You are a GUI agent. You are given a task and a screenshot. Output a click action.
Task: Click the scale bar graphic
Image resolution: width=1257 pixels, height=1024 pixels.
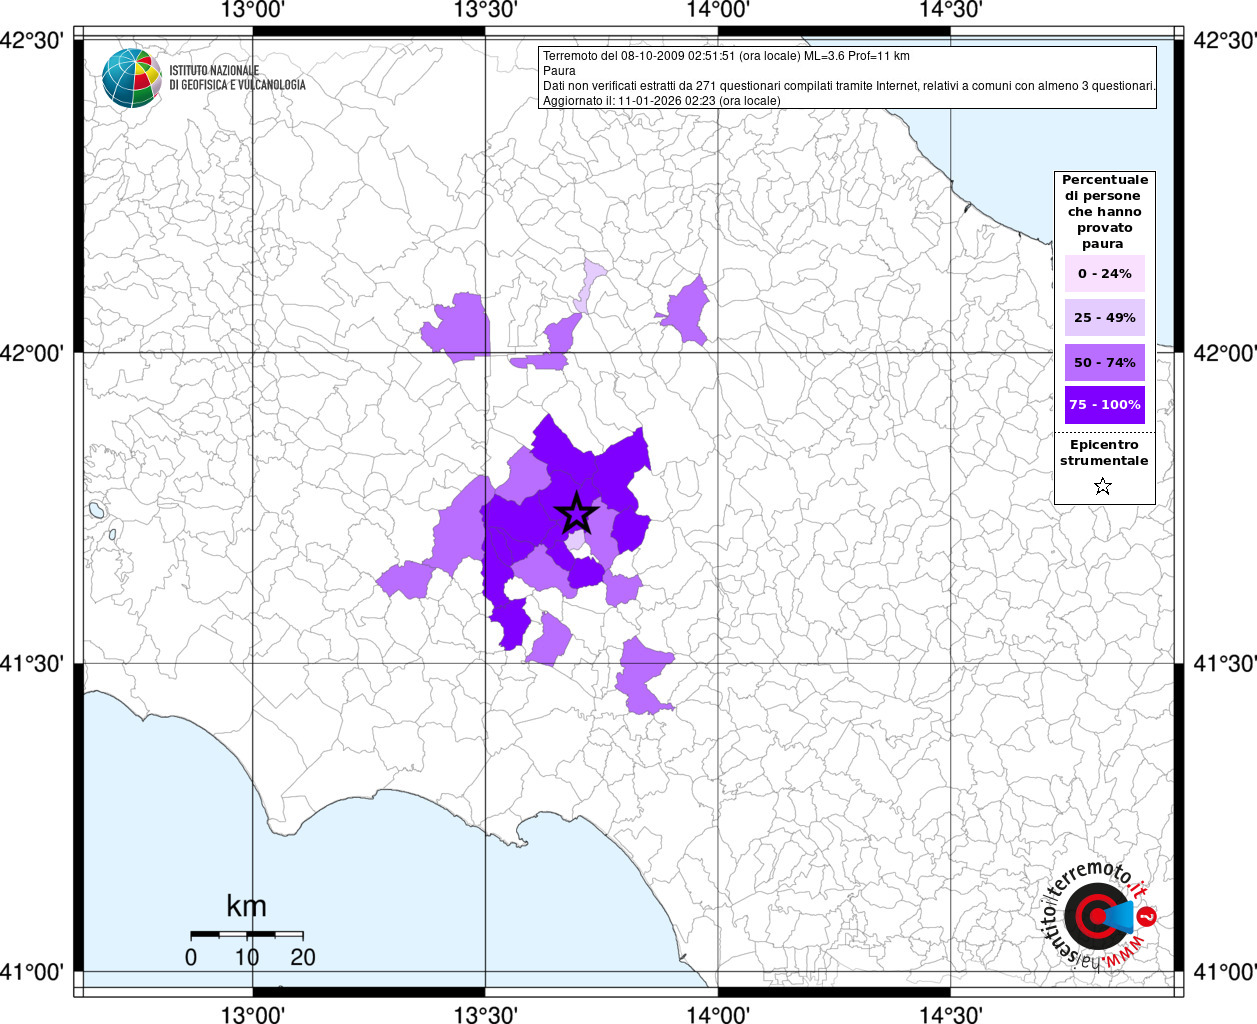[247, 935]
